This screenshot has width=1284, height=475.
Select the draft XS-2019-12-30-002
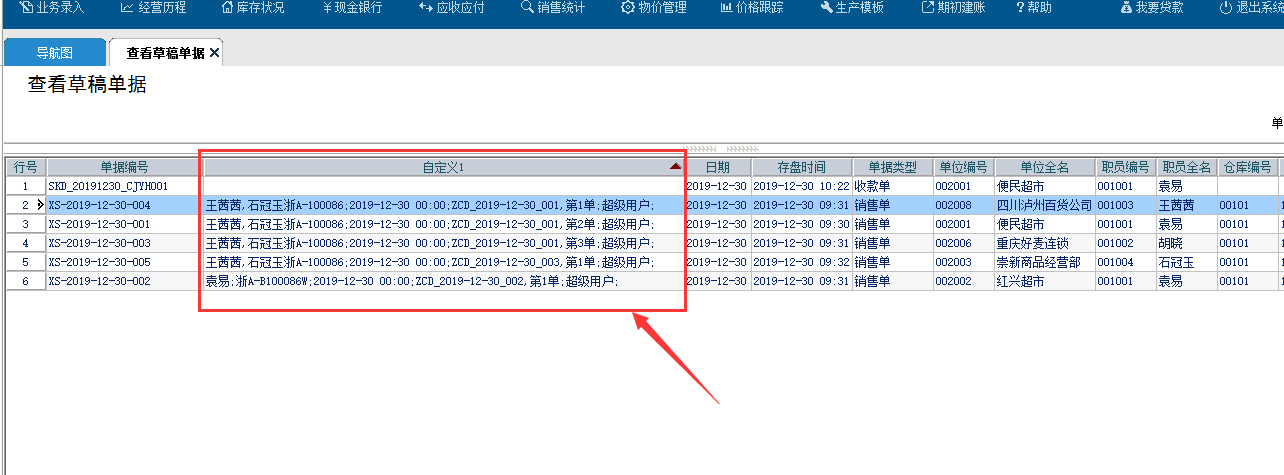coord(124,281)
